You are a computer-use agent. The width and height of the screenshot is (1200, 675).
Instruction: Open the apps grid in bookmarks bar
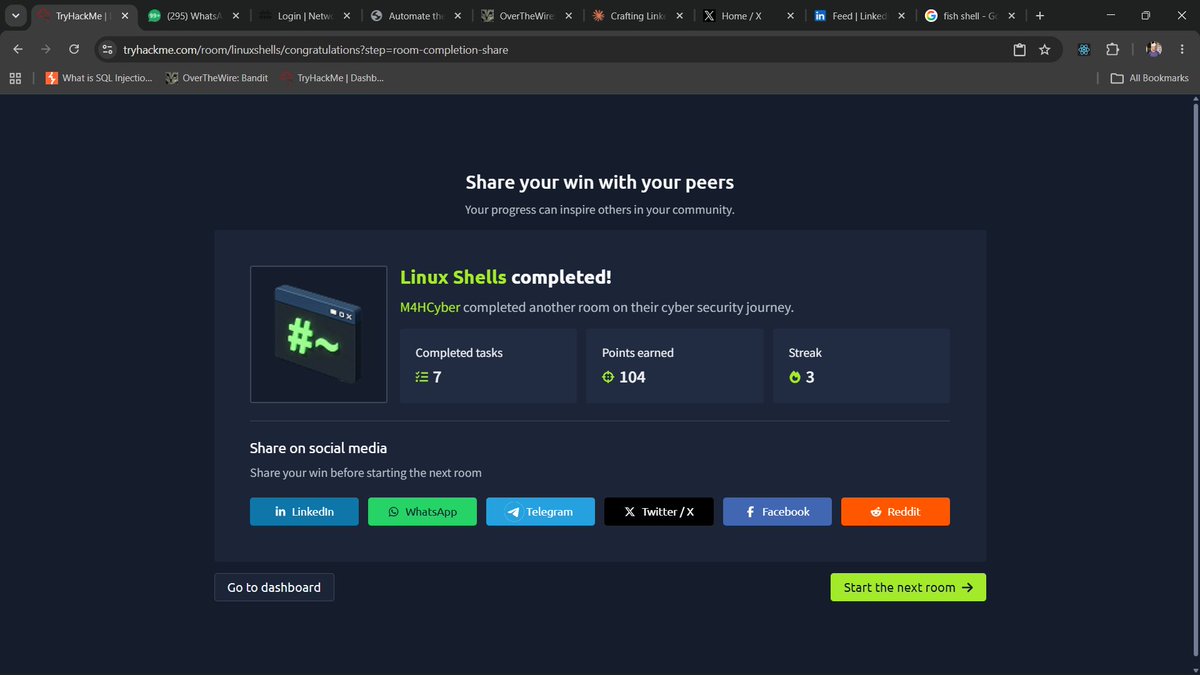[x=15, y=78]
